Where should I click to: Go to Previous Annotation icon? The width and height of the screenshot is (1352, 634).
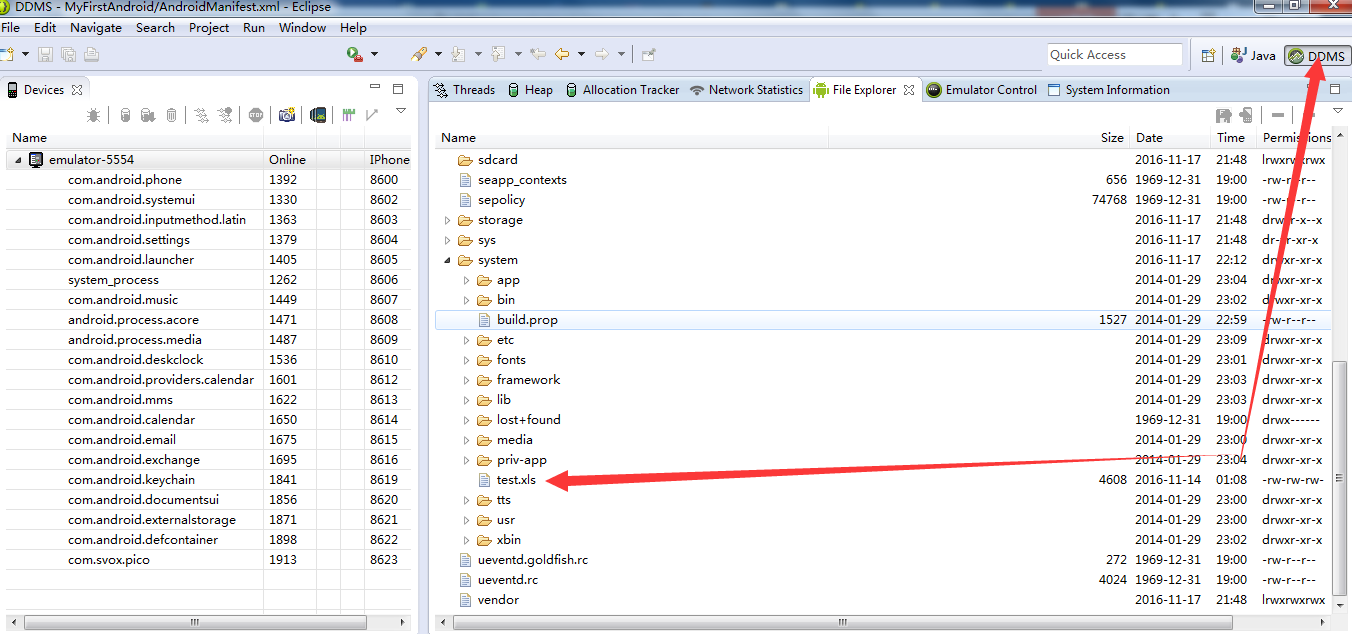tap(497, 54)
